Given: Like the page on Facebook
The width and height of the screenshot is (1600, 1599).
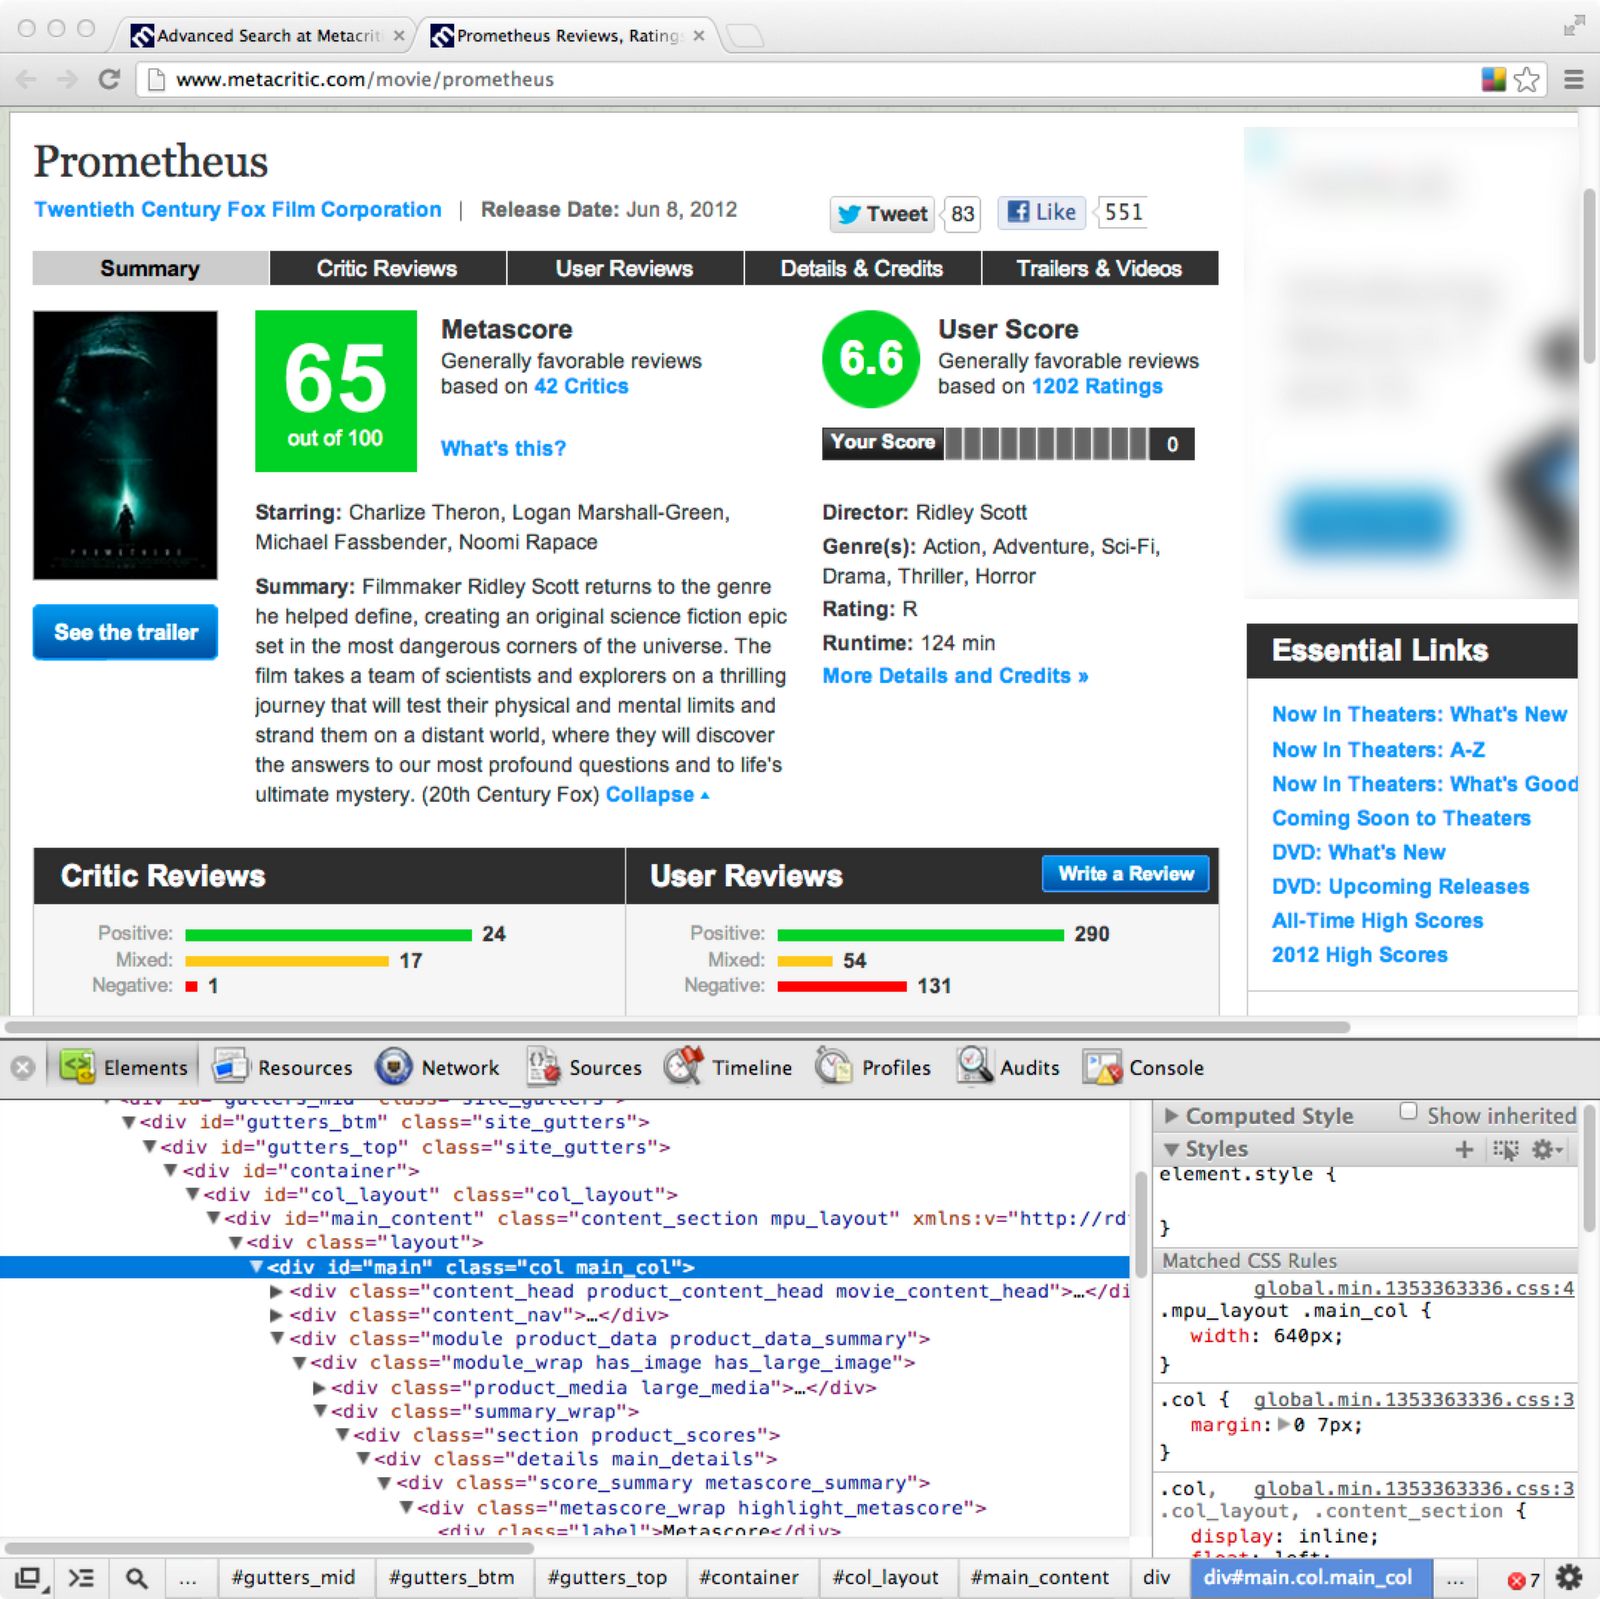Looking at the screenshot, I should (x=1041, y=212).
